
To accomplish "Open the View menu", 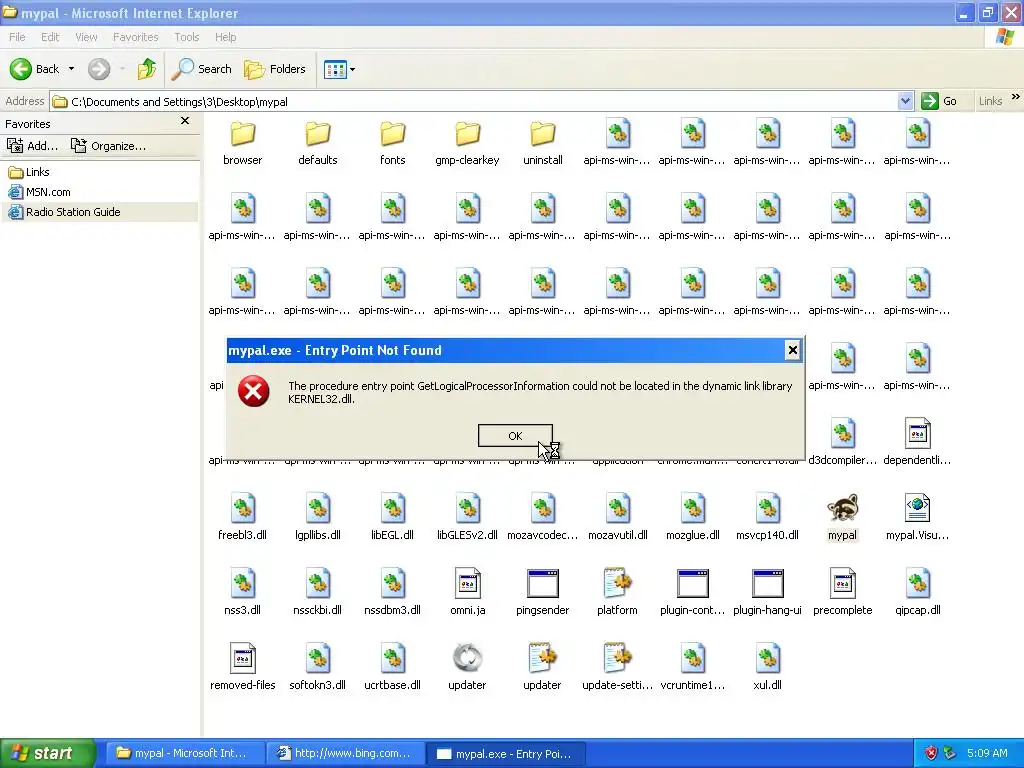I will click(x=86, y=37).
